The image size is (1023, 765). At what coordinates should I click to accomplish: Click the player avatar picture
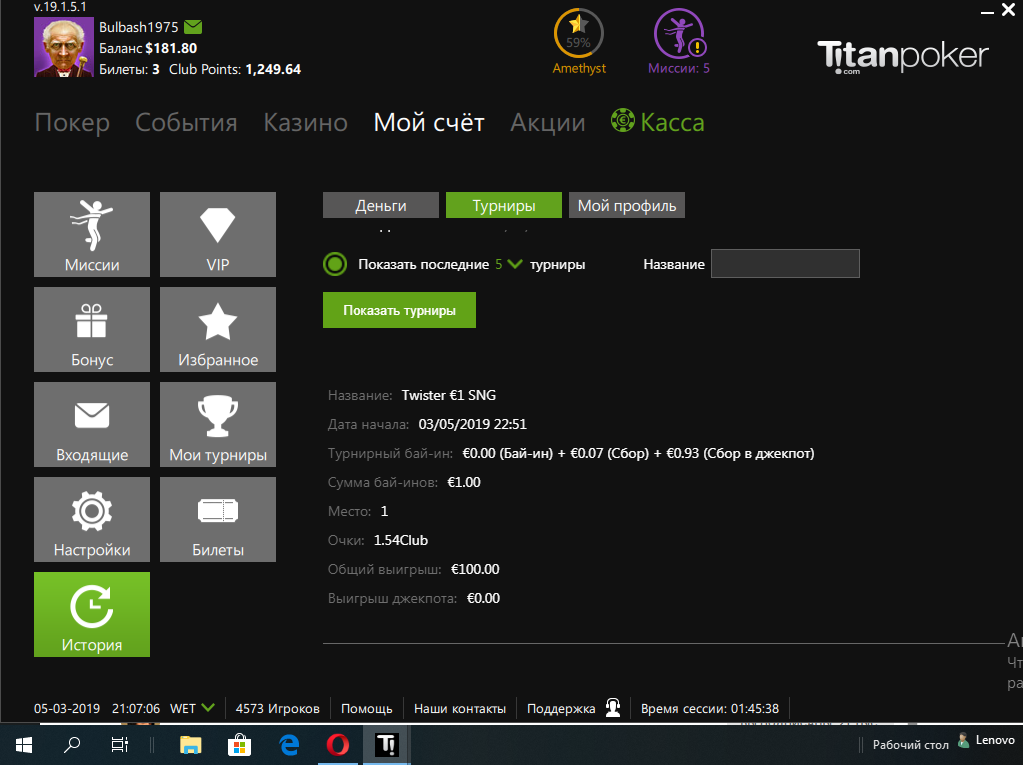64,47
